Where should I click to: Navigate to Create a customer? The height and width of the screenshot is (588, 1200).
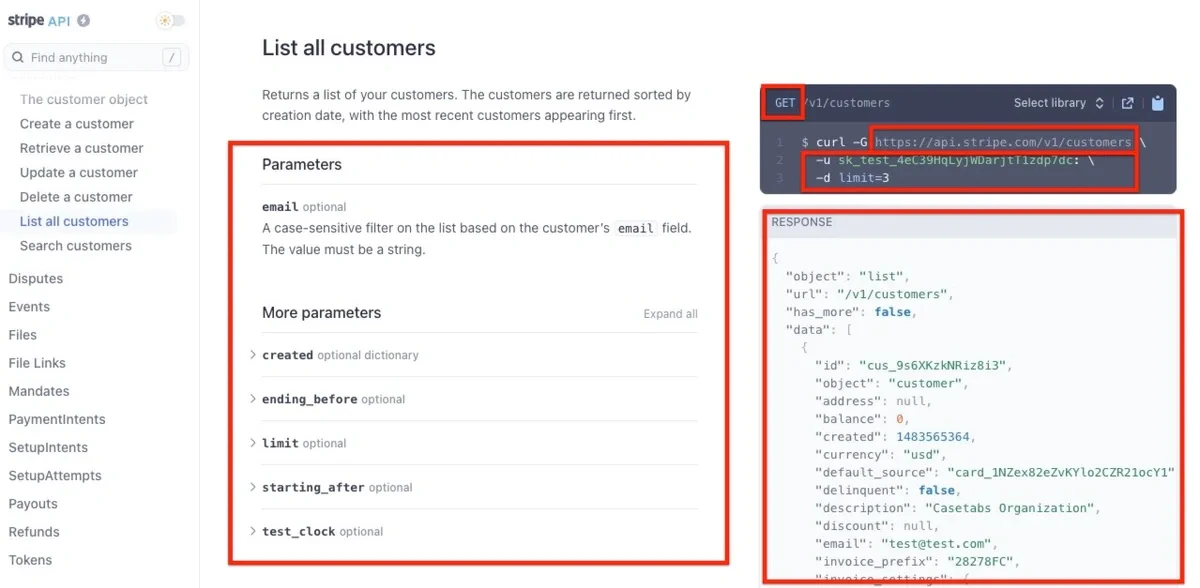[x=77, y=123]
